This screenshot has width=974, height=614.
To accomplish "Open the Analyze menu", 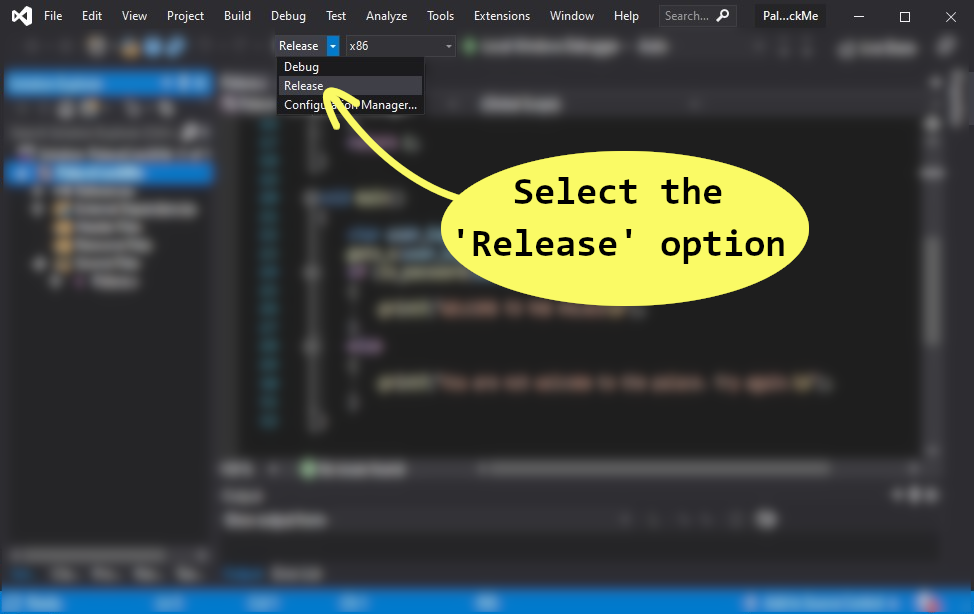I will [386, 16].
